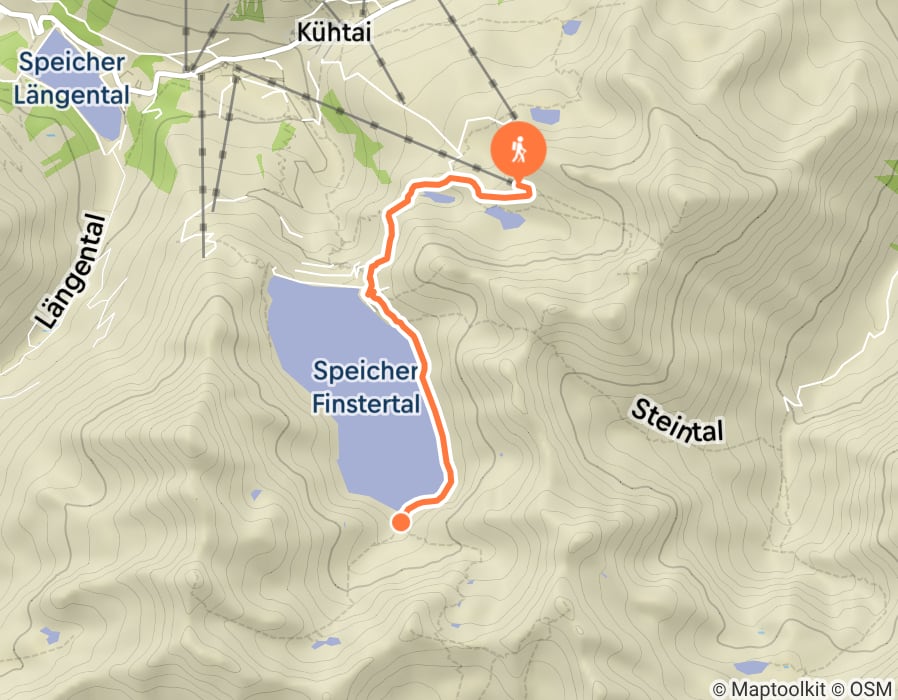Click the small pond at top right
The image size is (898, 700).
[571, 27]
